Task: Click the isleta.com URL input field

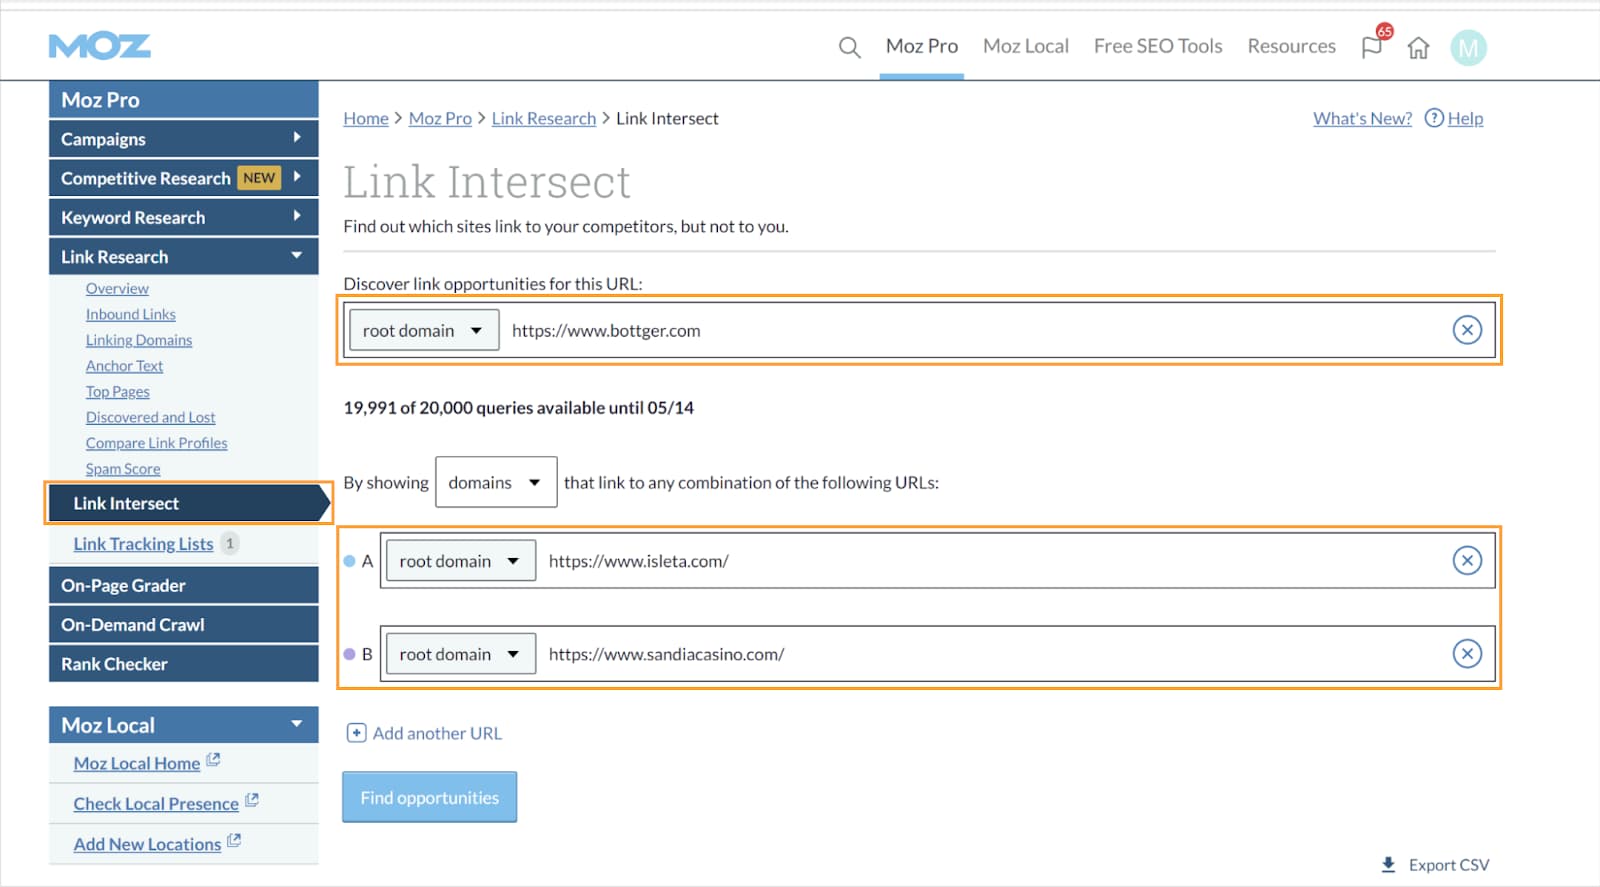Action: [x=990, y=561]
